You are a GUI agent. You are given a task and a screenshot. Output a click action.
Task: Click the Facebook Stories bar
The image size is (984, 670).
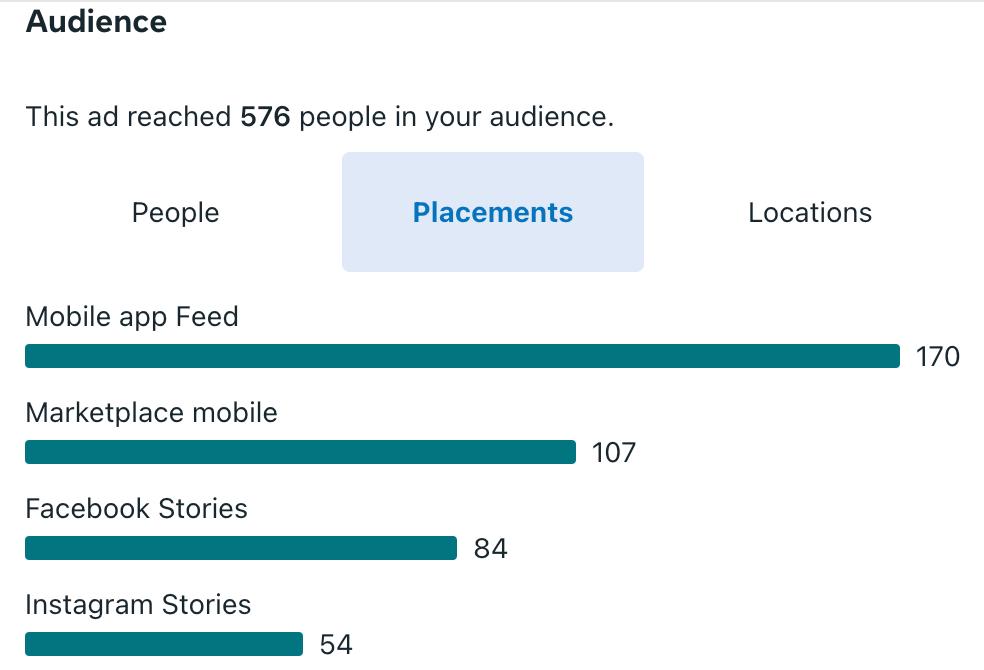point(241,548)
